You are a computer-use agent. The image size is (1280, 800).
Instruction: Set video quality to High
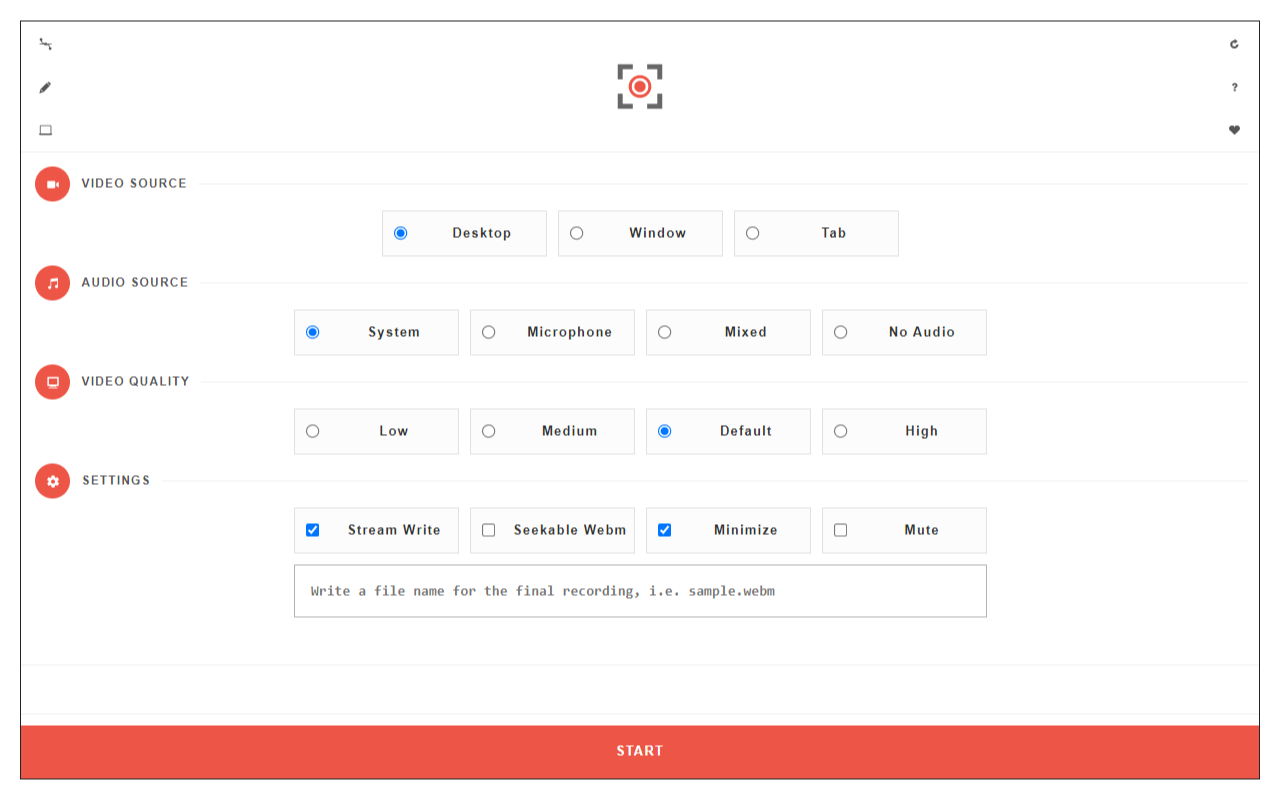tap(904, 431)
